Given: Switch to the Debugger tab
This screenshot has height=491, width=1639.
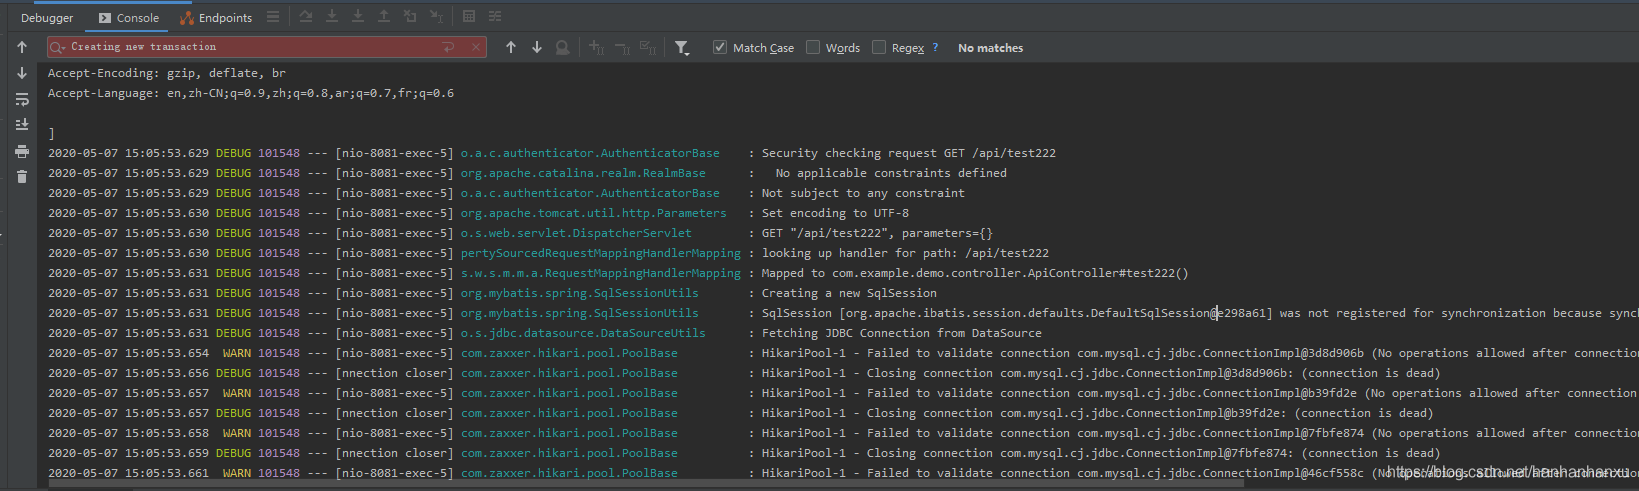Looking at the screenshot, I should coord(47,18).
